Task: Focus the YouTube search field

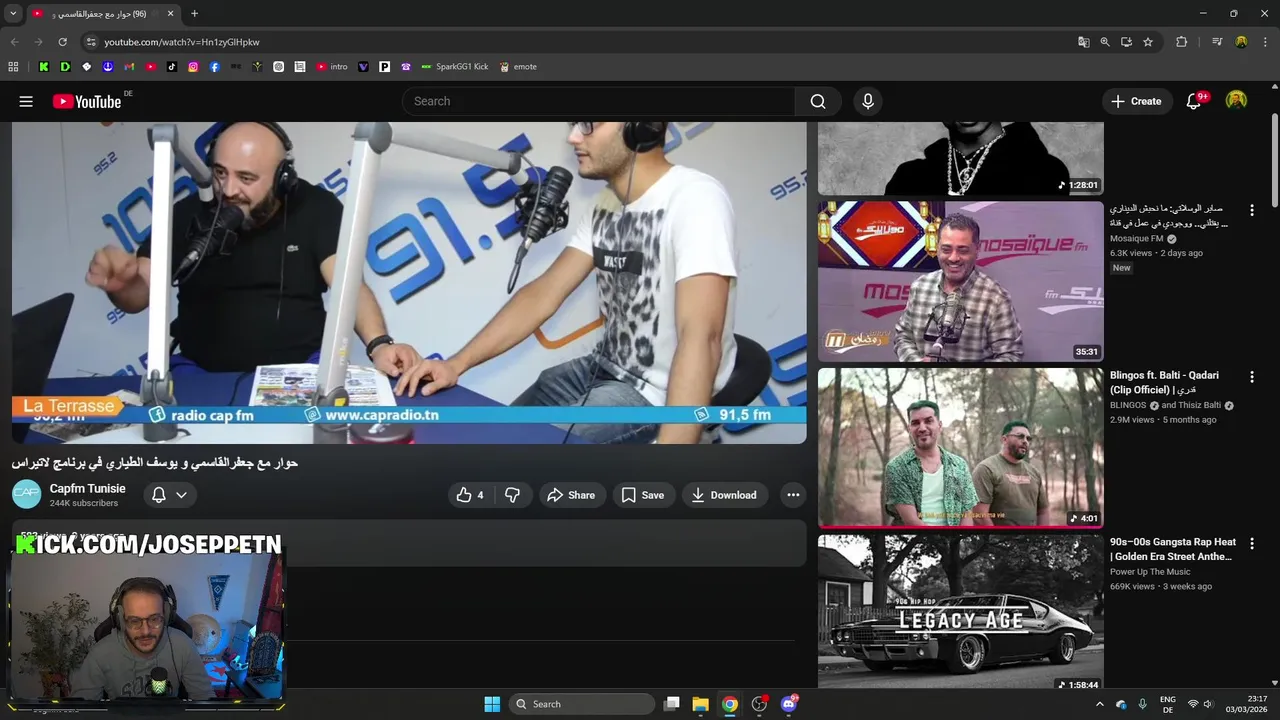Action: tap(598, 101)
